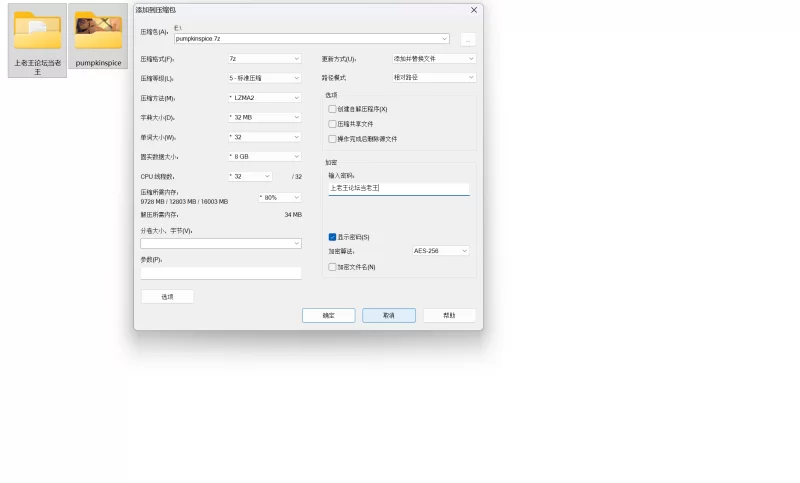The height and width of the screenshot is (483, 800).
Task: Click the pumpkinspice folder icon
Action: [98, 32]
